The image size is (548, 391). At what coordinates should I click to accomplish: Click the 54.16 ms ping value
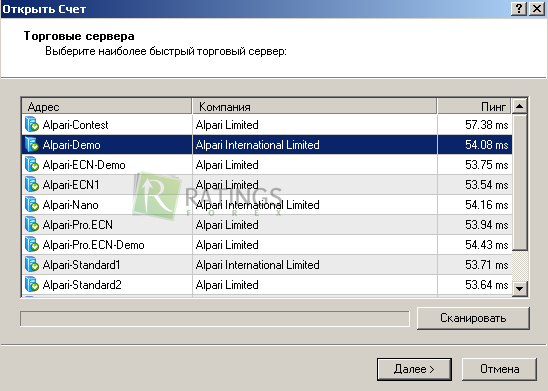(486, 205)
